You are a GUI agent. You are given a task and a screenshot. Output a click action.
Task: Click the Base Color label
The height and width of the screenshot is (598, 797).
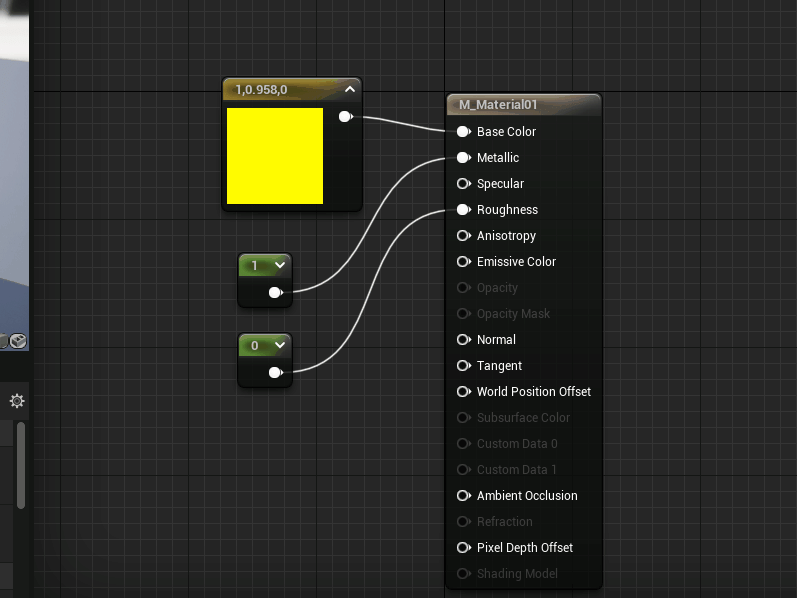coord(506,132)
